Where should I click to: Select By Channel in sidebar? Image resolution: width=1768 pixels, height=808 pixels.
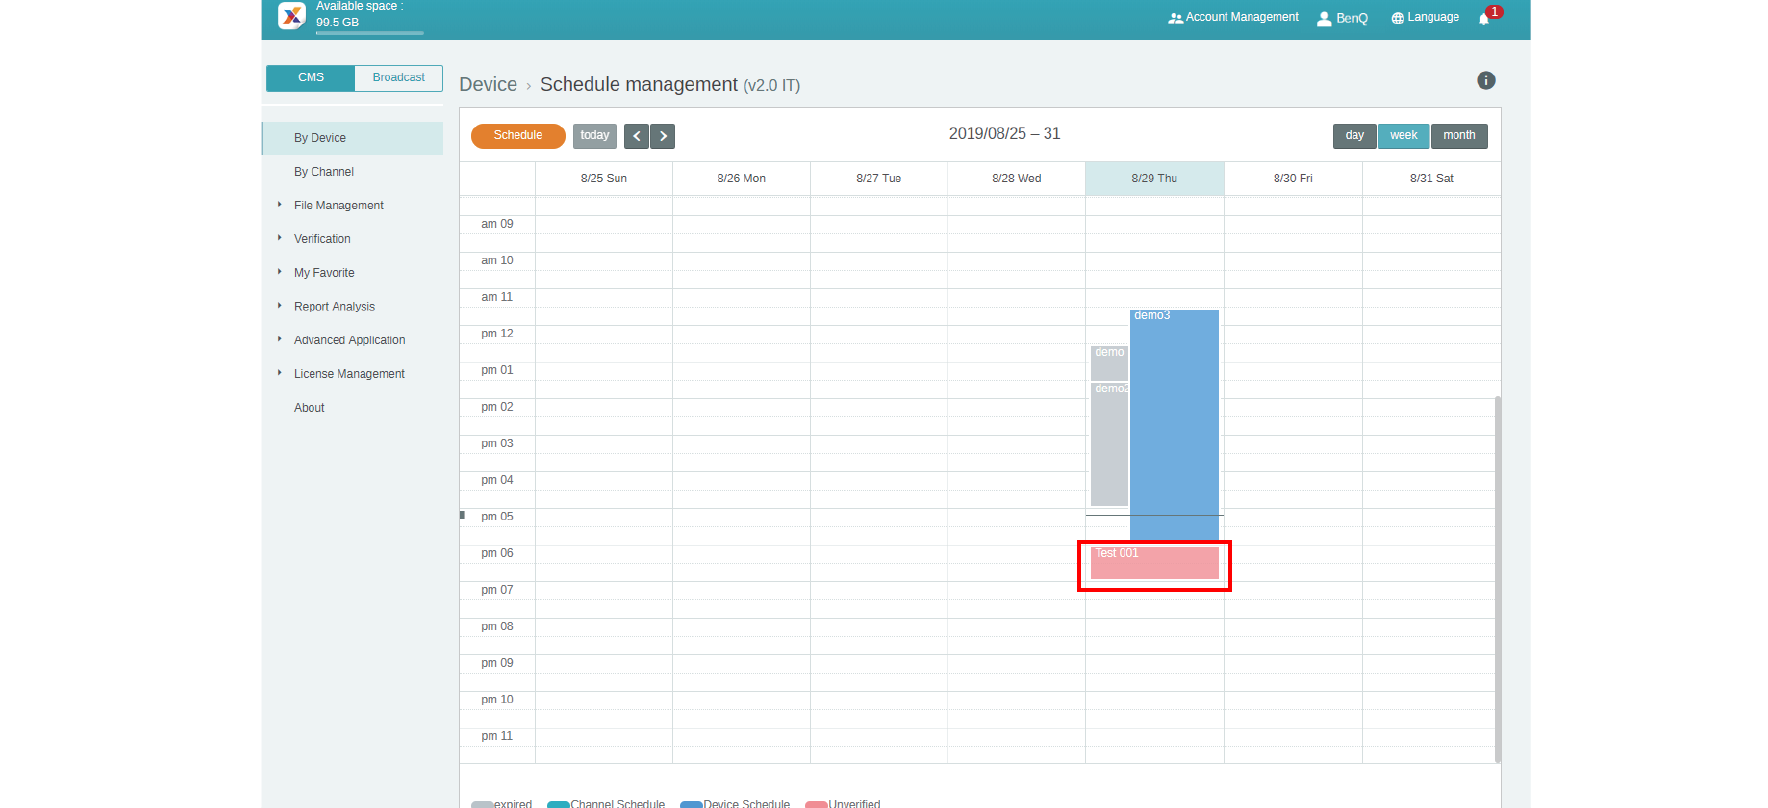[324, 172]
